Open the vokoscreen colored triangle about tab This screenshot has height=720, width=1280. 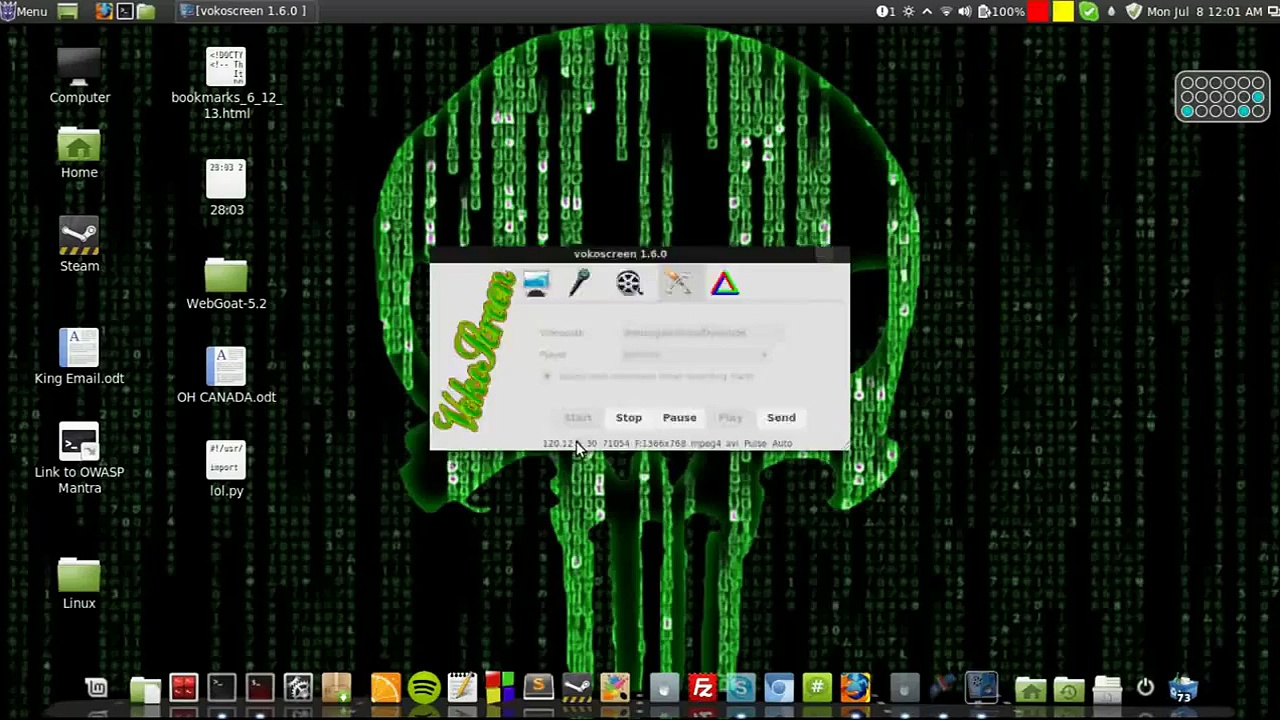tap(725, 284)
